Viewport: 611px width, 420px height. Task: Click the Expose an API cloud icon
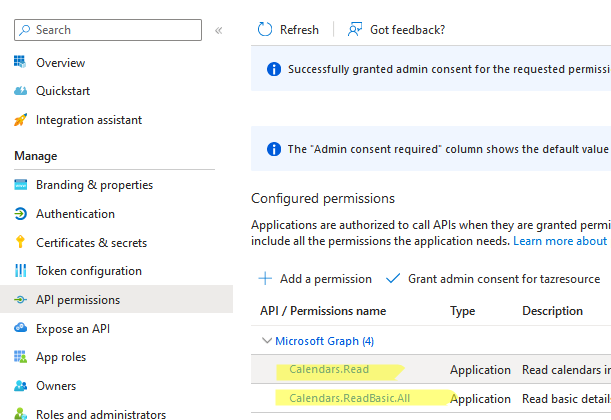20,328
